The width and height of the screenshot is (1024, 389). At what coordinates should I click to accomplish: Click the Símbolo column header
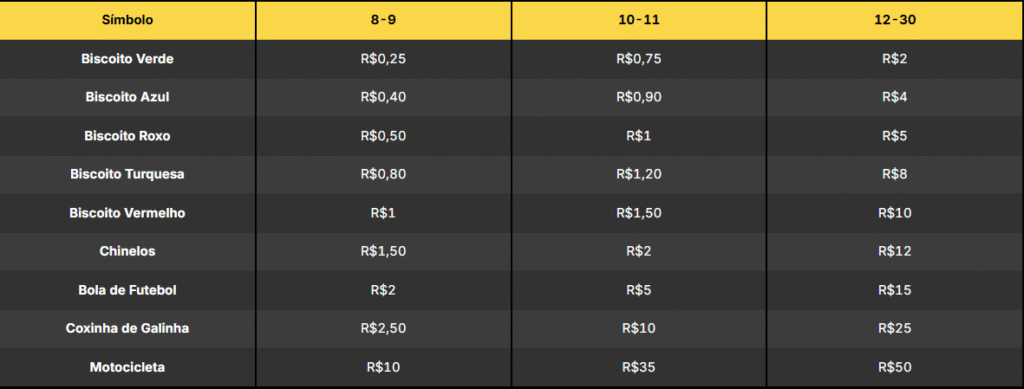pos(127,20)
